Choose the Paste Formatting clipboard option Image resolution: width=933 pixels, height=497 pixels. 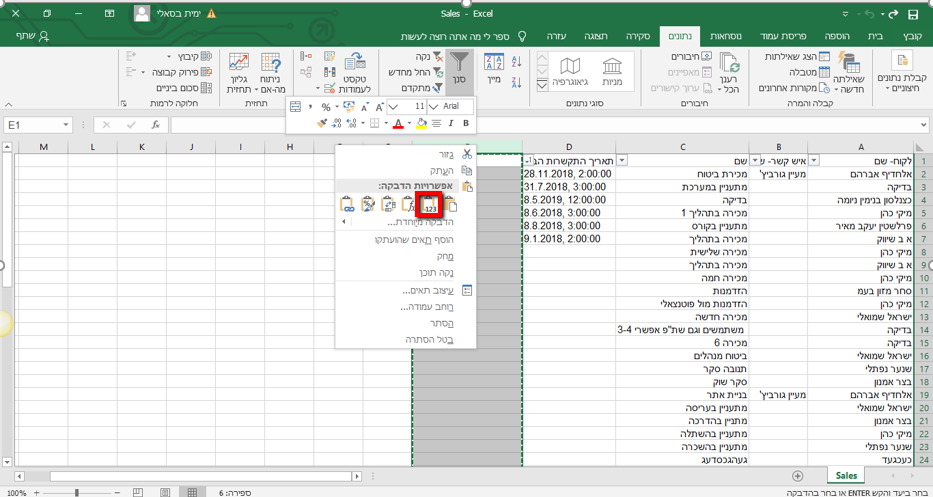pos(368,204)
